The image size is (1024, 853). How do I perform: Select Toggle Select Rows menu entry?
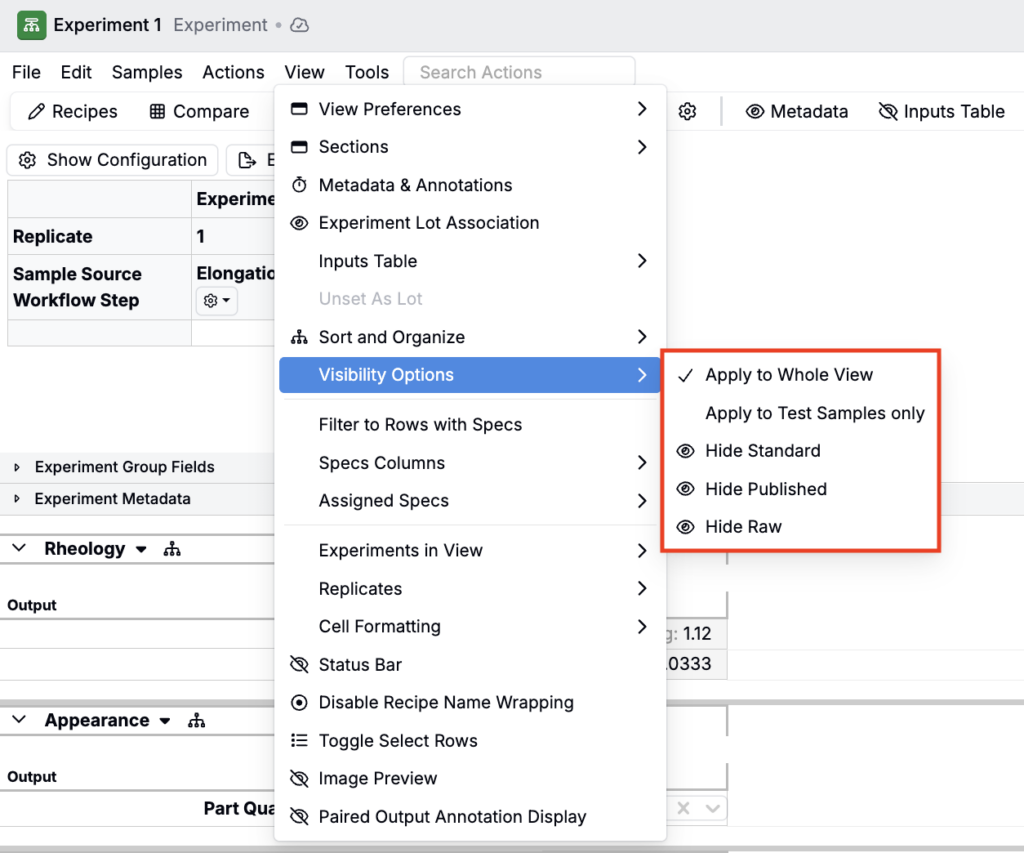tap(398, 741)
